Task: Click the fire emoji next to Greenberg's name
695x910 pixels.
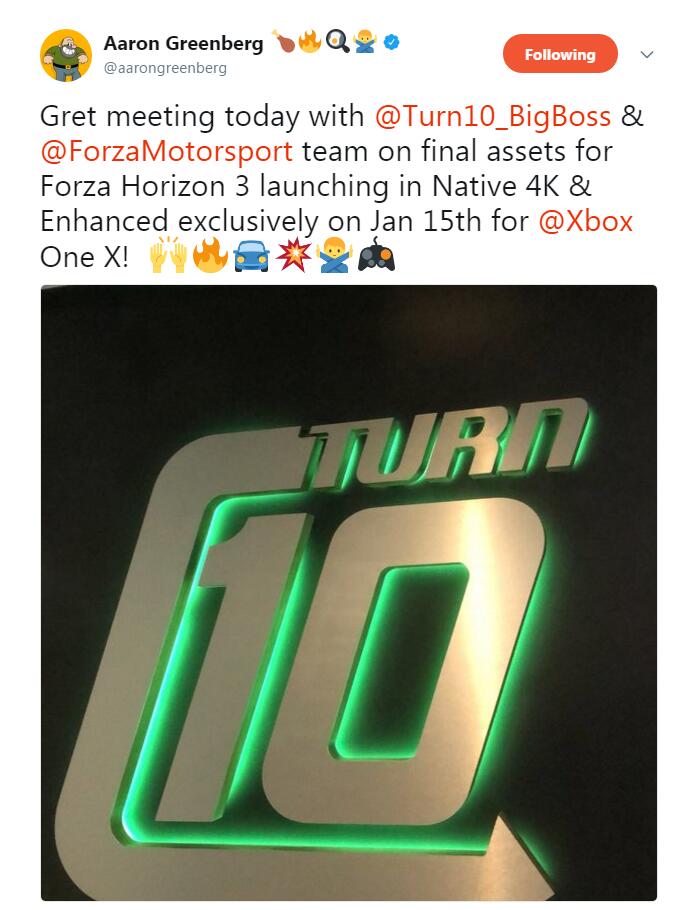Action: [310, 42]
